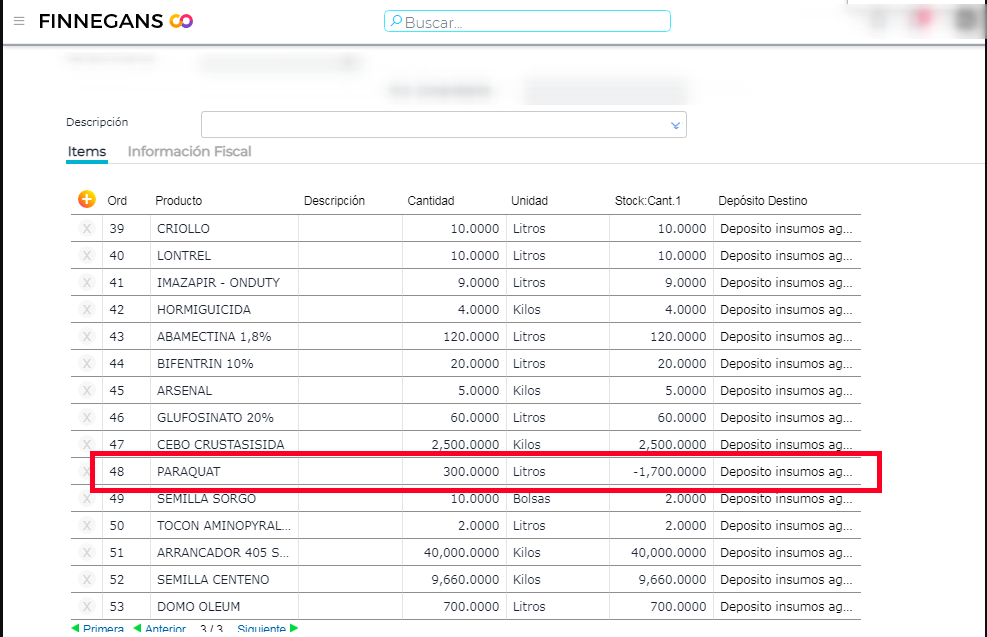
Task: Remove the HORMIGUICIDA row using its X icon
Action: (87, 310)
